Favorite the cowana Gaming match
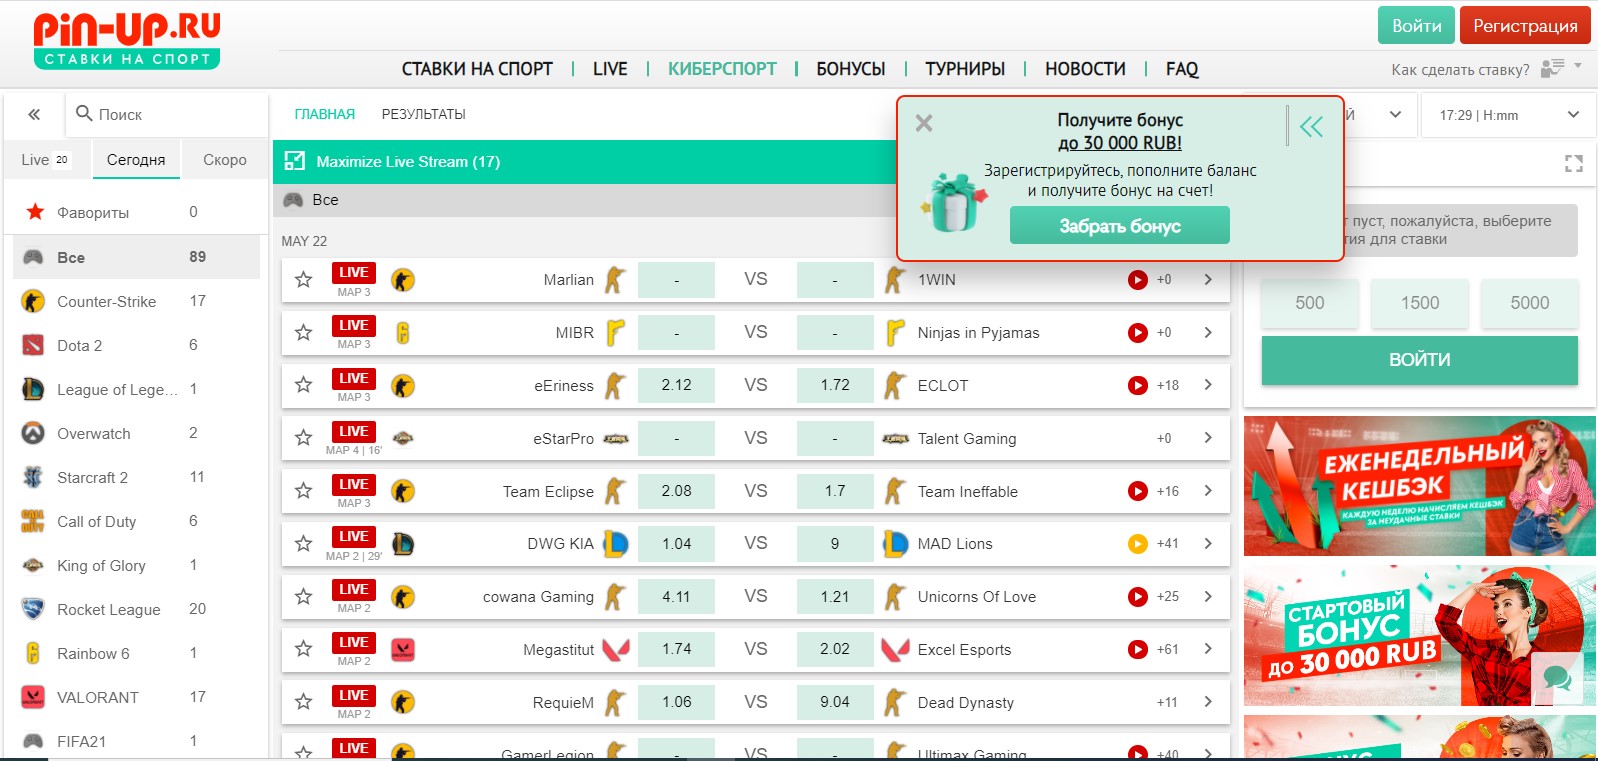 coord(304,597)
